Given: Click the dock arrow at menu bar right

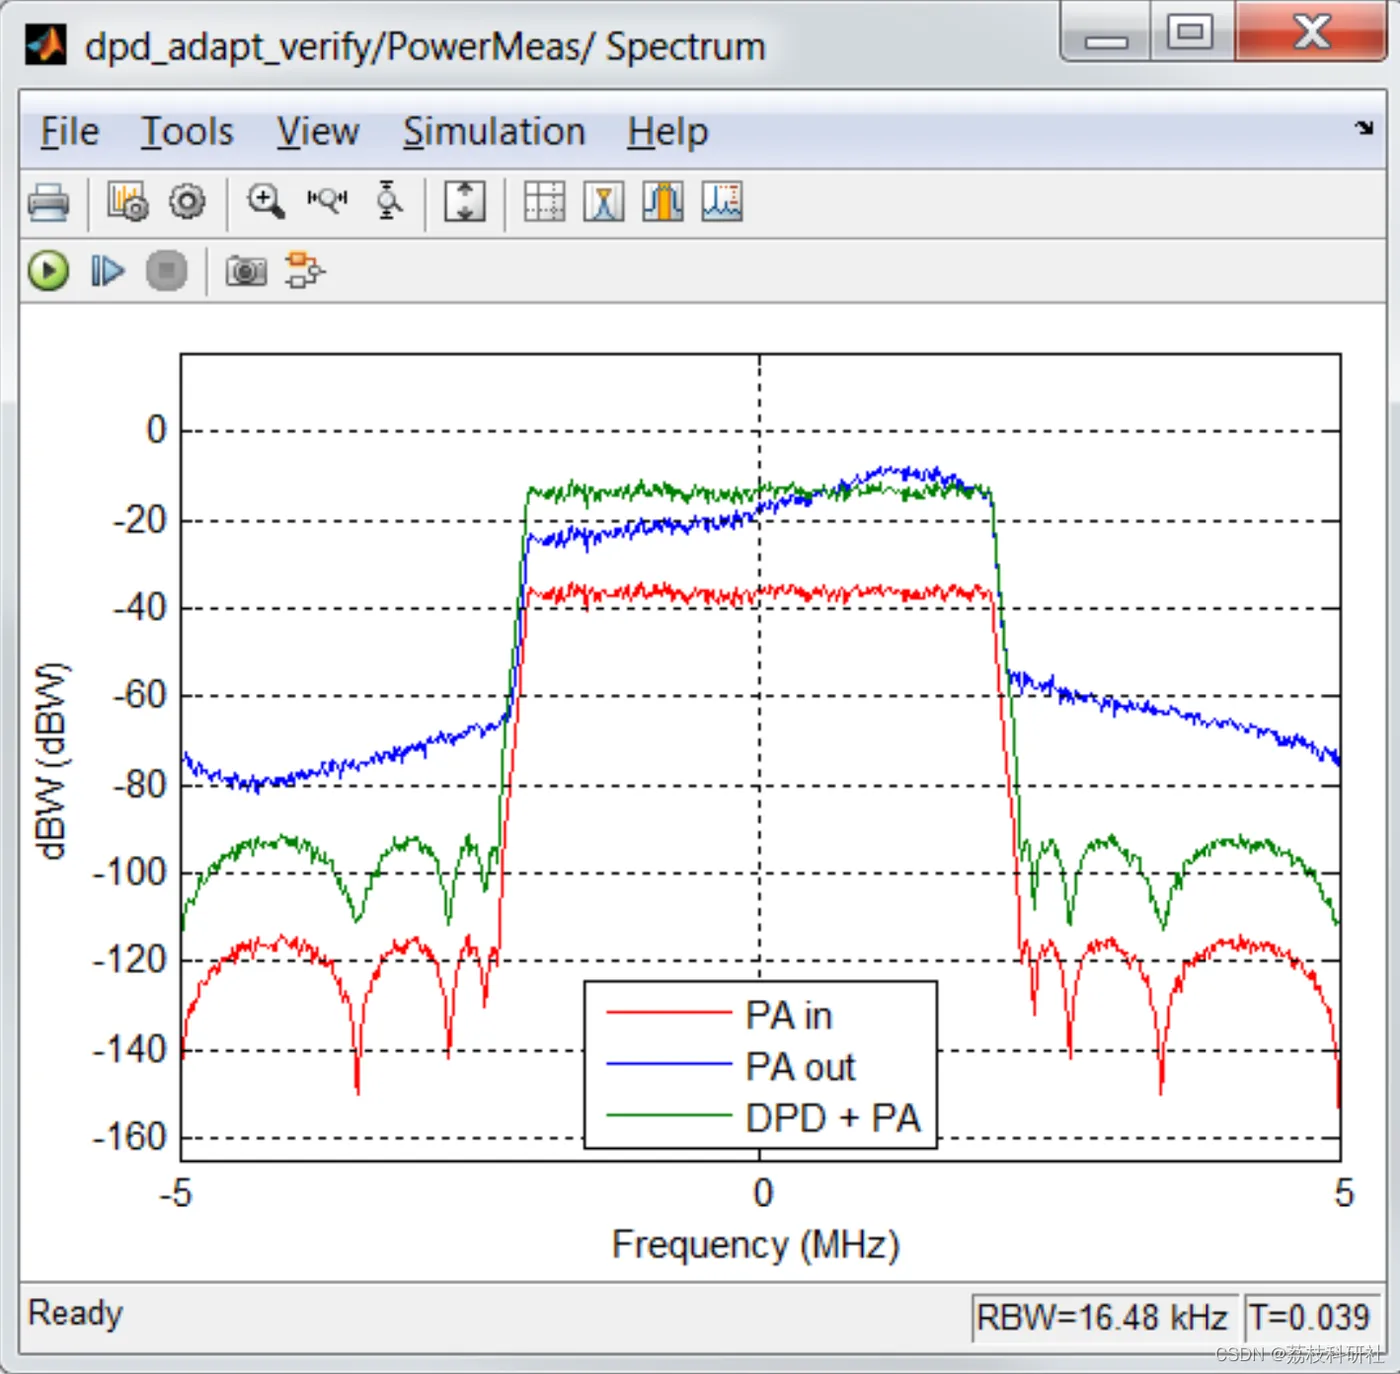Looking at the screenshot, I should coord(1364,128).
